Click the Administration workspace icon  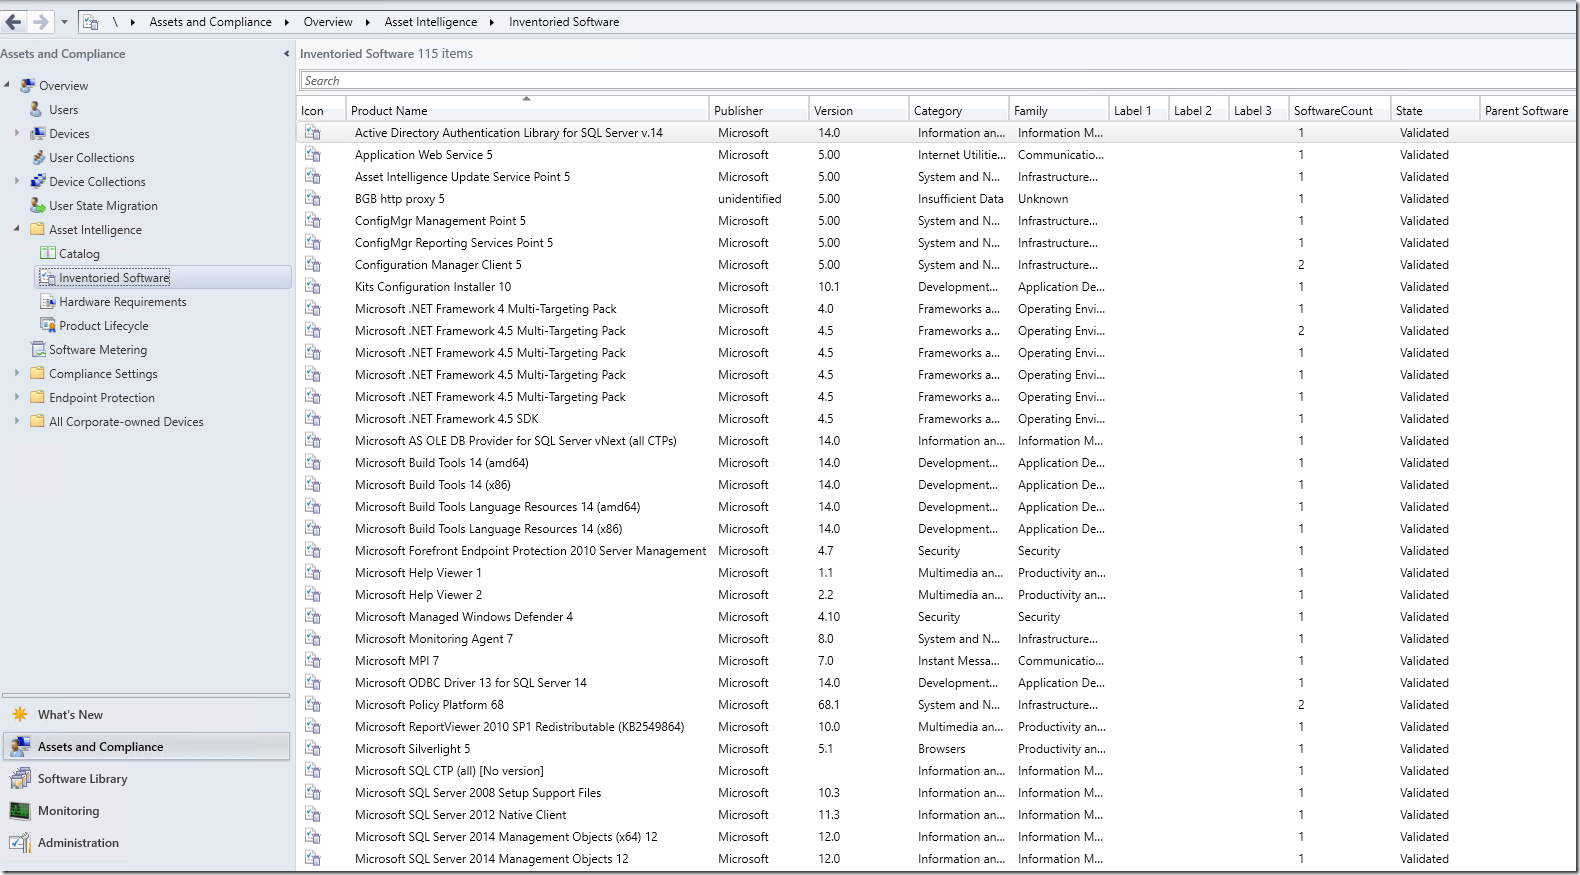coord(20,843)
